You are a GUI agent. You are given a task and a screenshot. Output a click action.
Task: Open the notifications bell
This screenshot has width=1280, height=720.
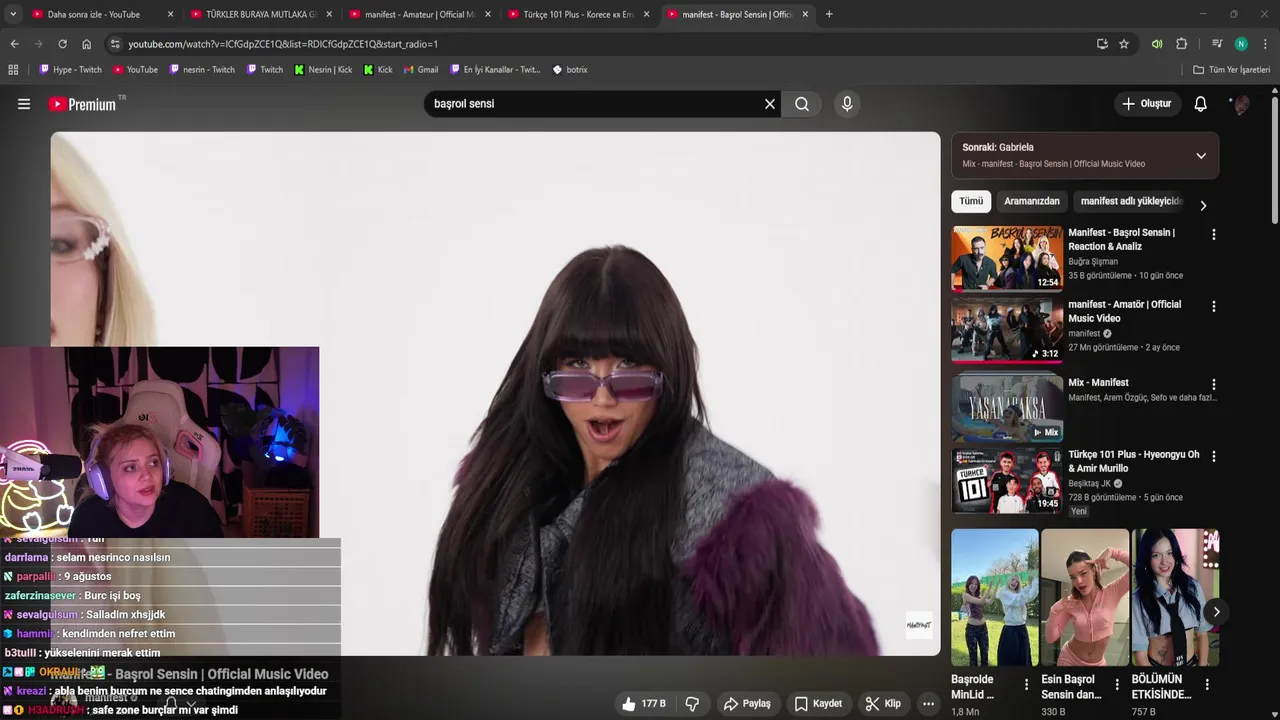tap(1201, 104)
